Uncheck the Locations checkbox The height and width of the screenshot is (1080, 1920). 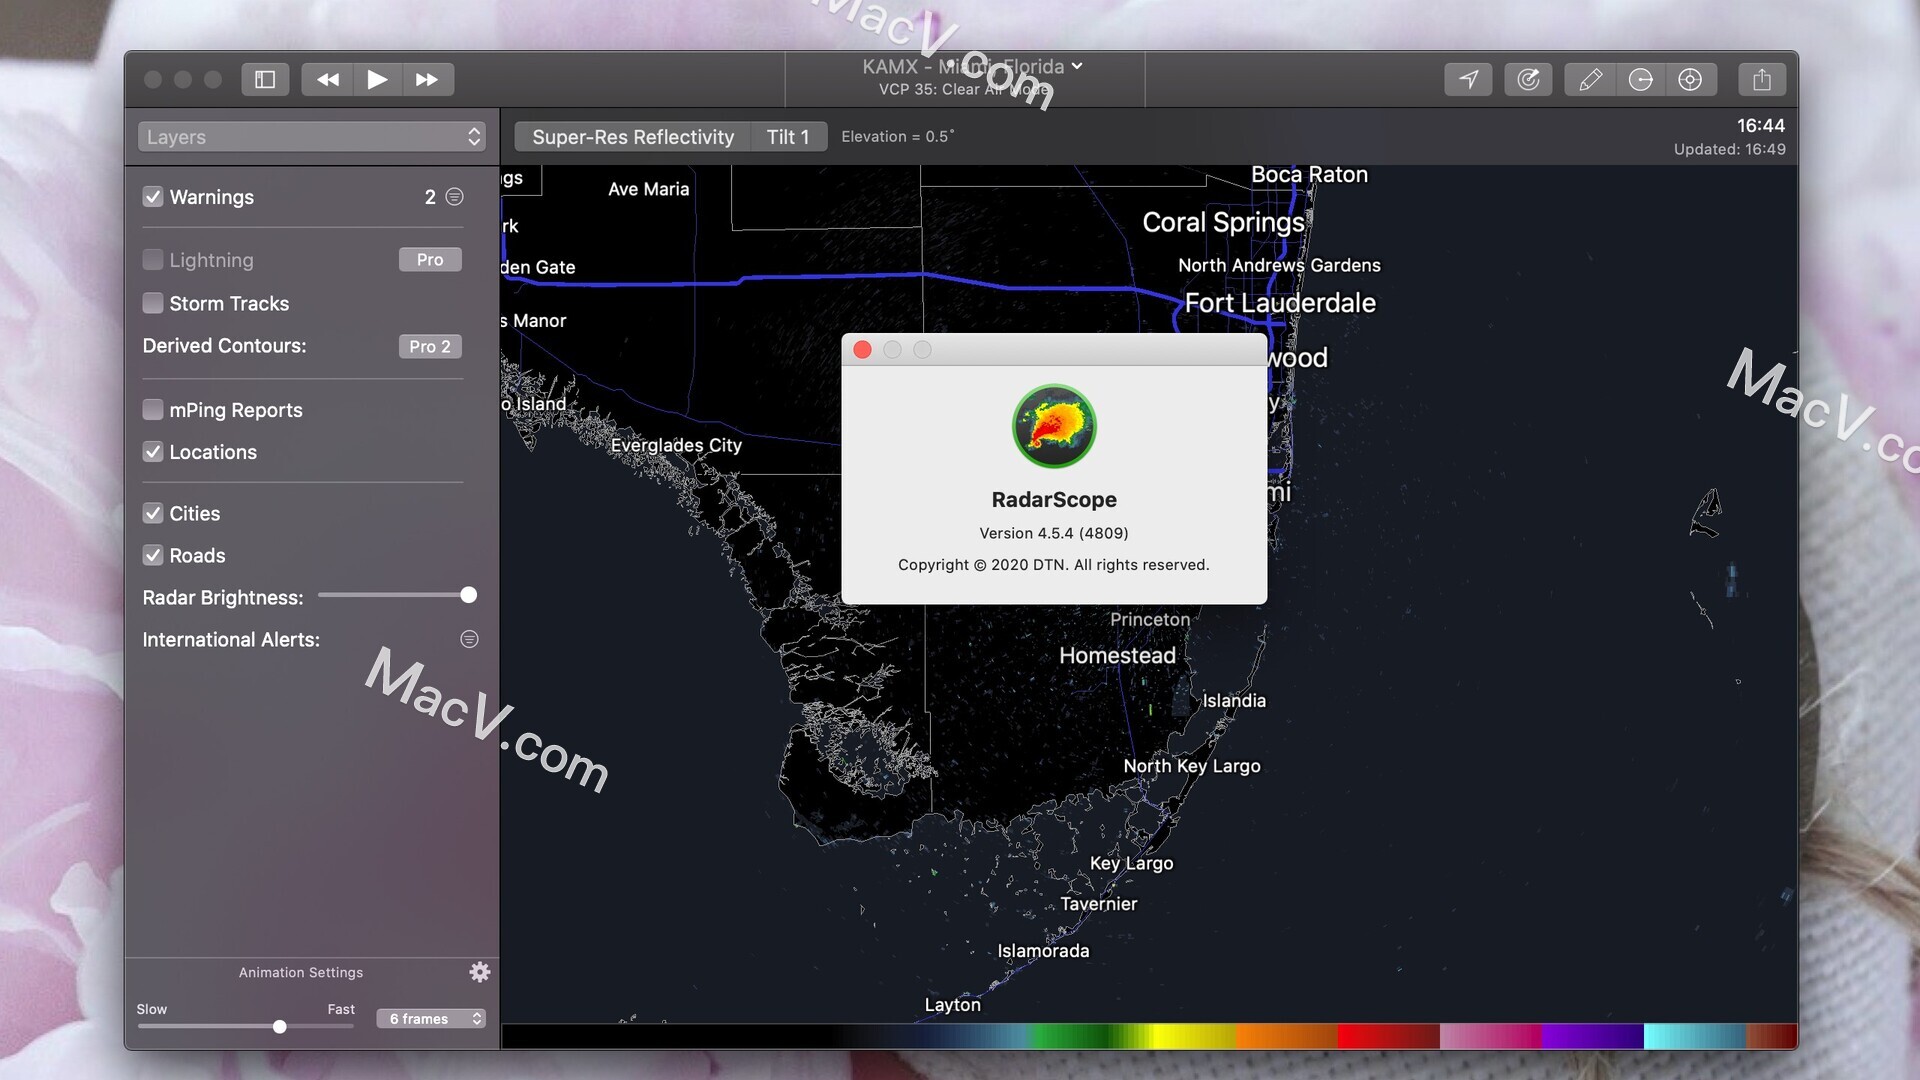pyautogui.click(x=153, y=452)
